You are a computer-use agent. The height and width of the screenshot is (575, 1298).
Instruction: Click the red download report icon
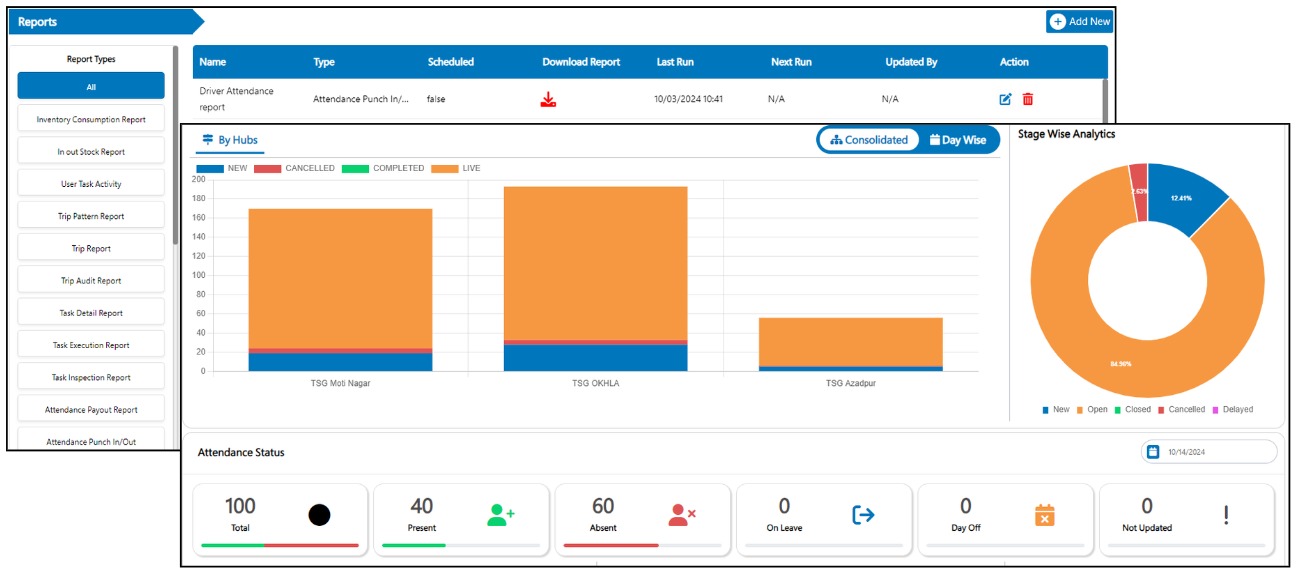pos(547,99)
